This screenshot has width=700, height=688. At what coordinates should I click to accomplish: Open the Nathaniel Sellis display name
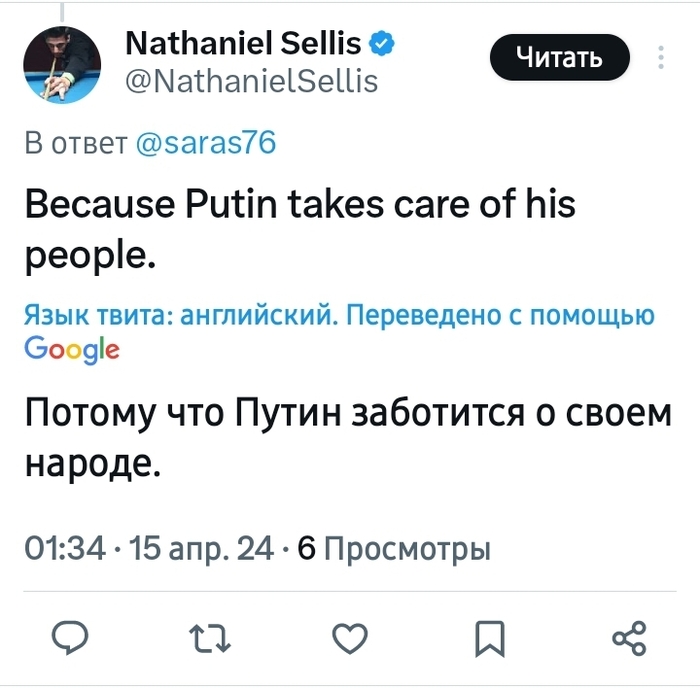click(244, 43)
